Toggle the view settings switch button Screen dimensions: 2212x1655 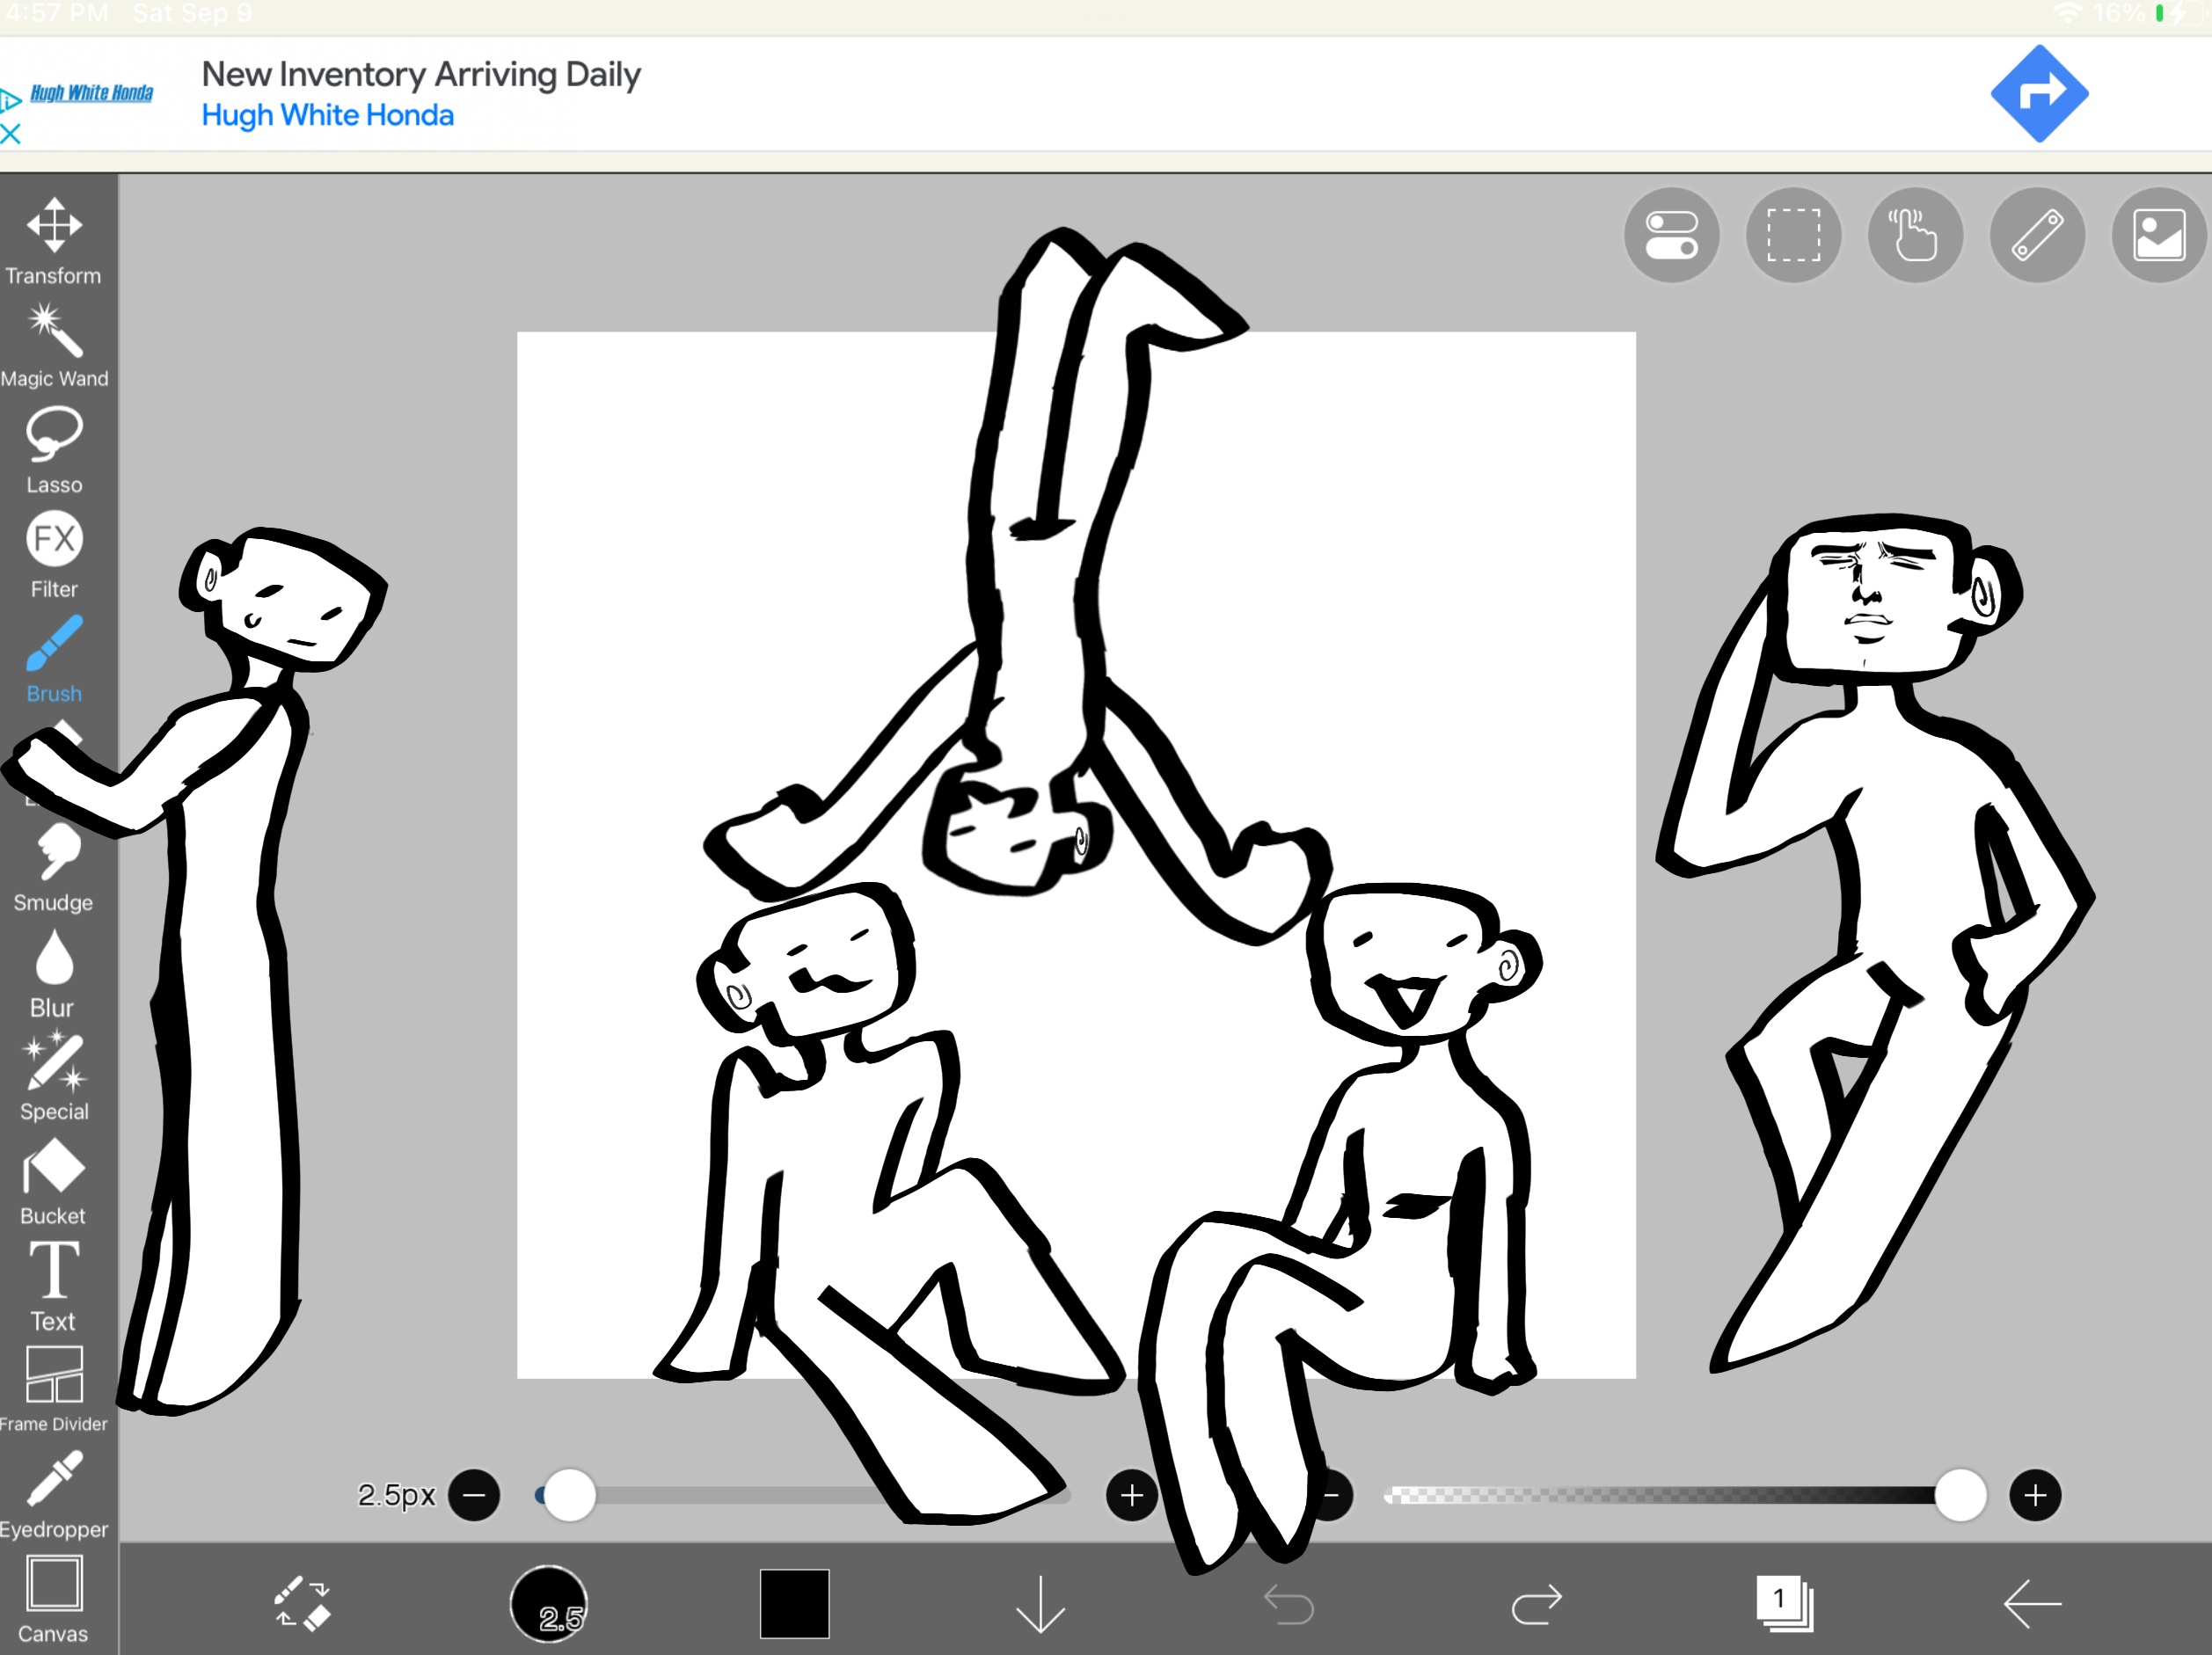tap(1671, 236)
